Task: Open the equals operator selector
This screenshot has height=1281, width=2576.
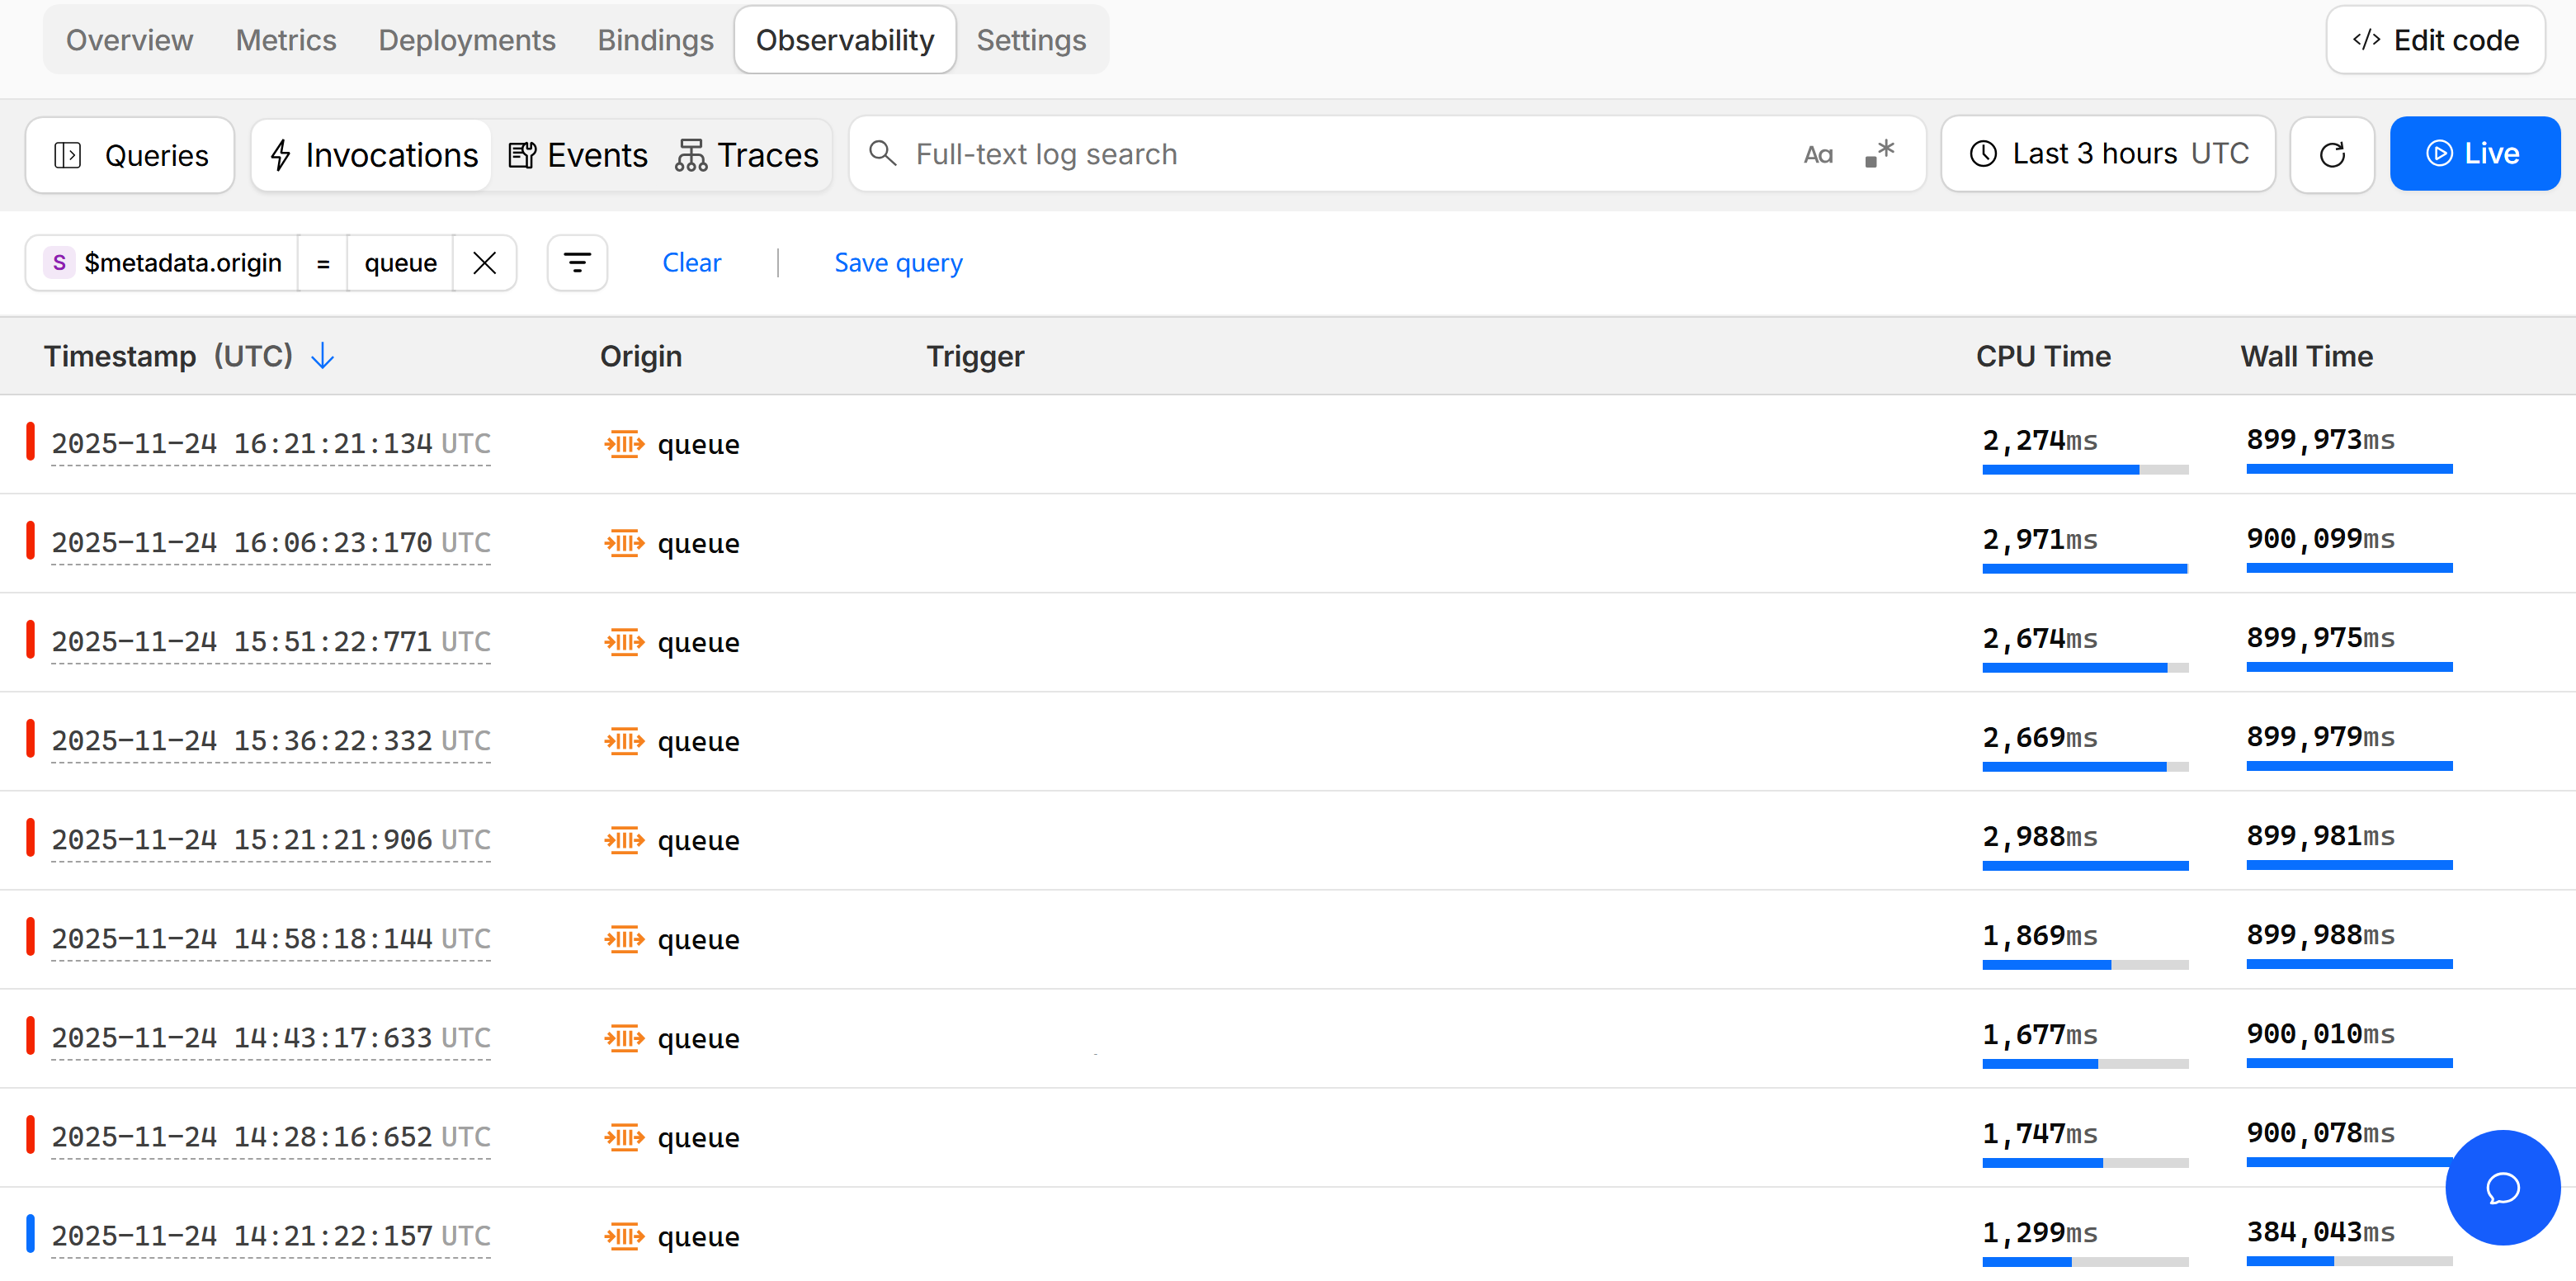Action: (x=323, y=263)
